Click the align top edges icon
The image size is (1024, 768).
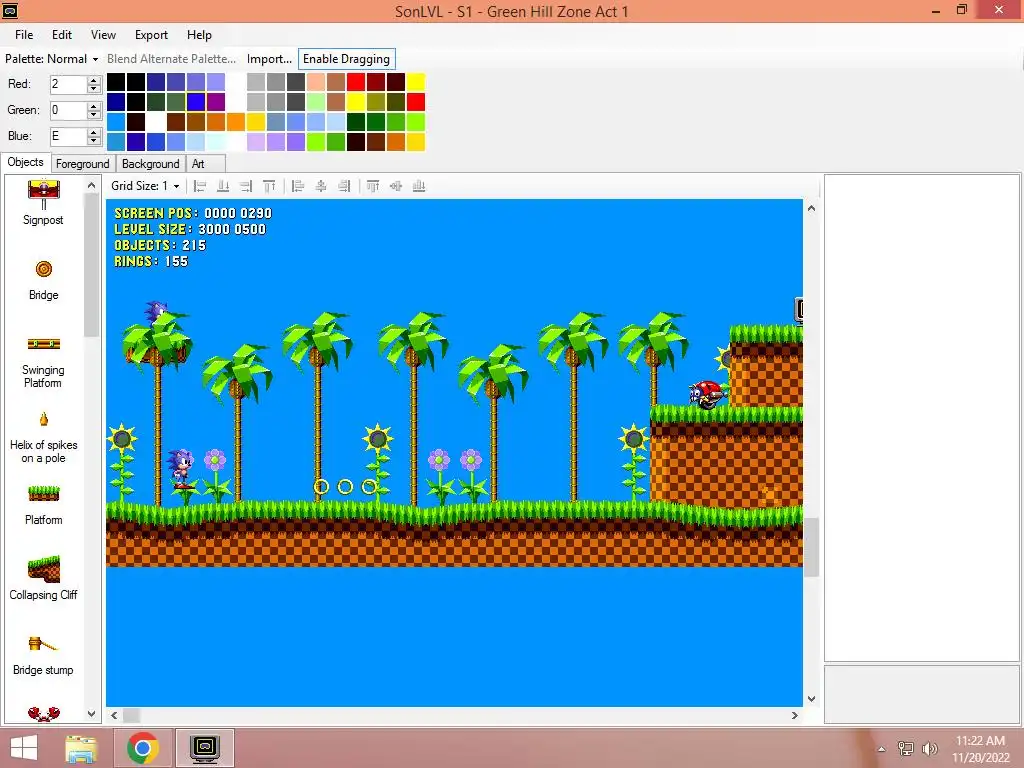point(373,186)
